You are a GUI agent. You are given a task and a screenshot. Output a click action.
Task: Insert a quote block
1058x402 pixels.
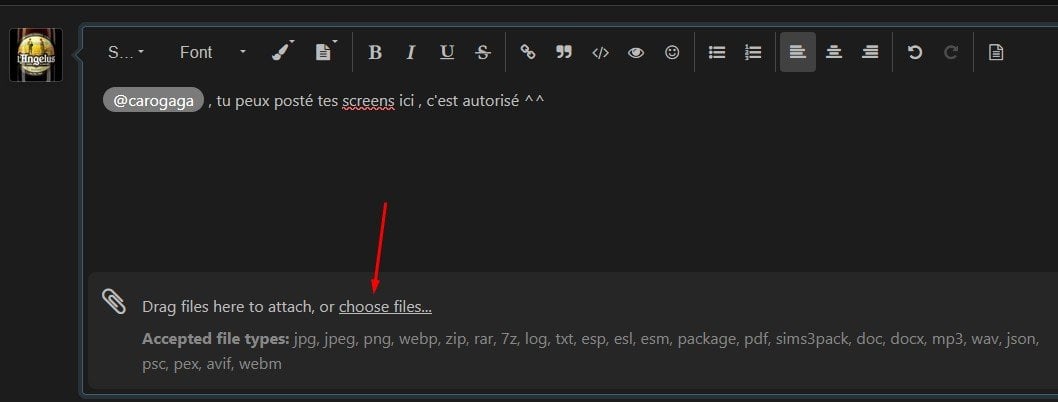tap(563, 52)
